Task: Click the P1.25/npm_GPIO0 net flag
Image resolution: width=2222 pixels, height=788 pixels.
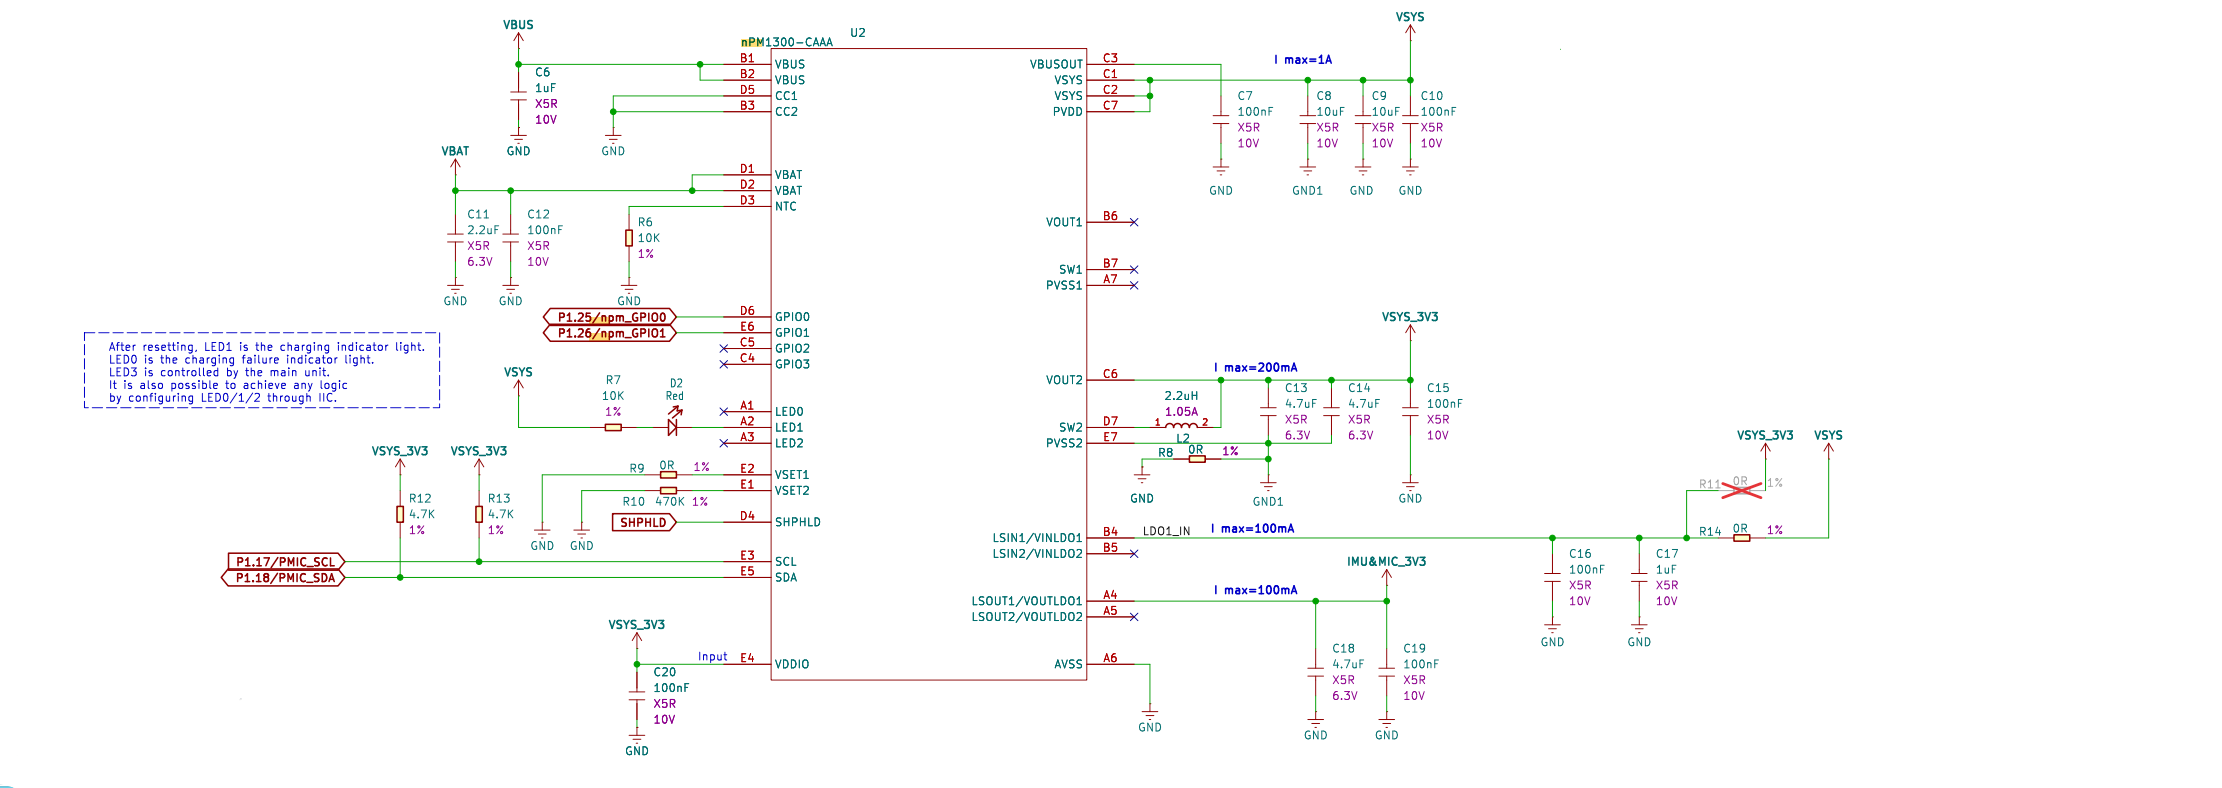Action: [x=610, y=317]
